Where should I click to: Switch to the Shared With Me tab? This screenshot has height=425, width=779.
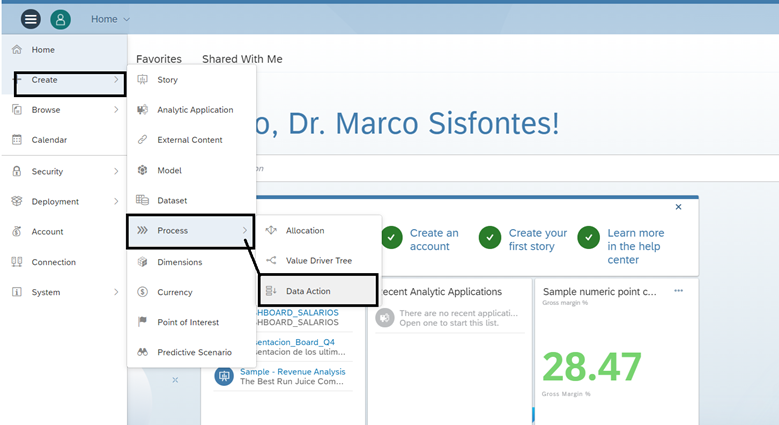(242, 59)
